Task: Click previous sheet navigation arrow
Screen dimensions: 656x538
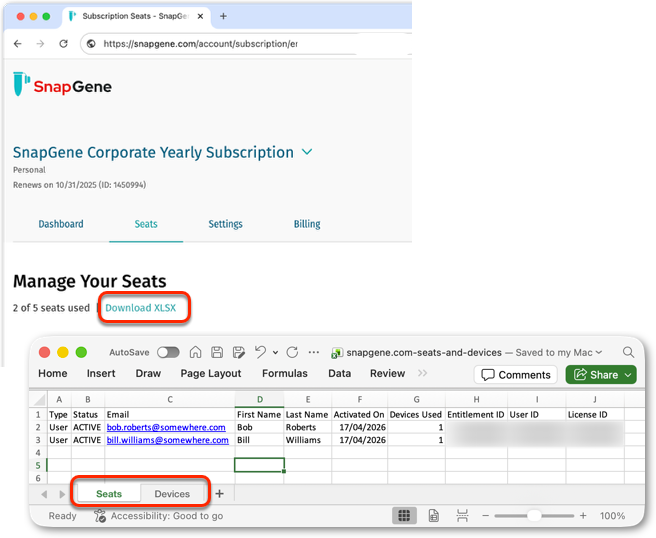Action: tap(44, 494)
